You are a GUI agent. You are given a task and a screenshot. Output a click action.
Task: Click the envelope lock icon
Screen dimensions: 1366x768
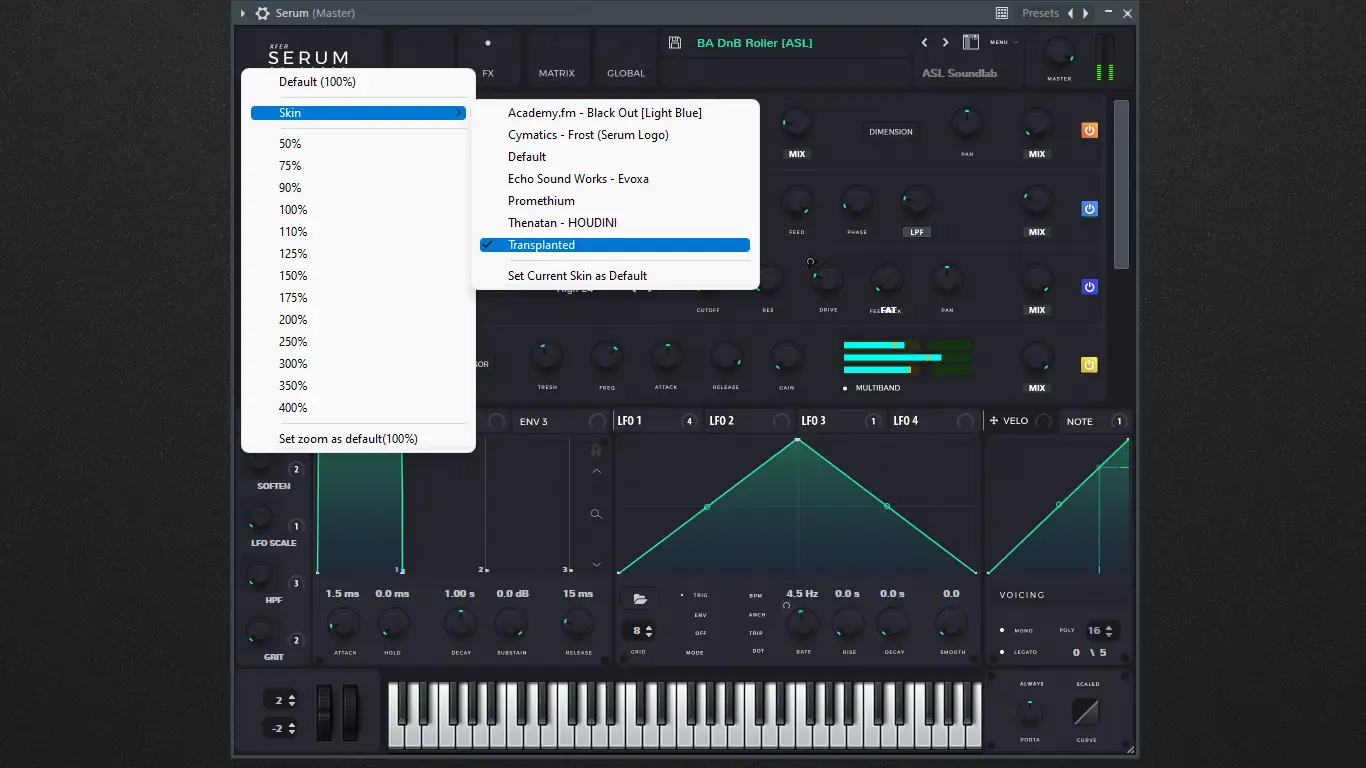tap(596, 450)
